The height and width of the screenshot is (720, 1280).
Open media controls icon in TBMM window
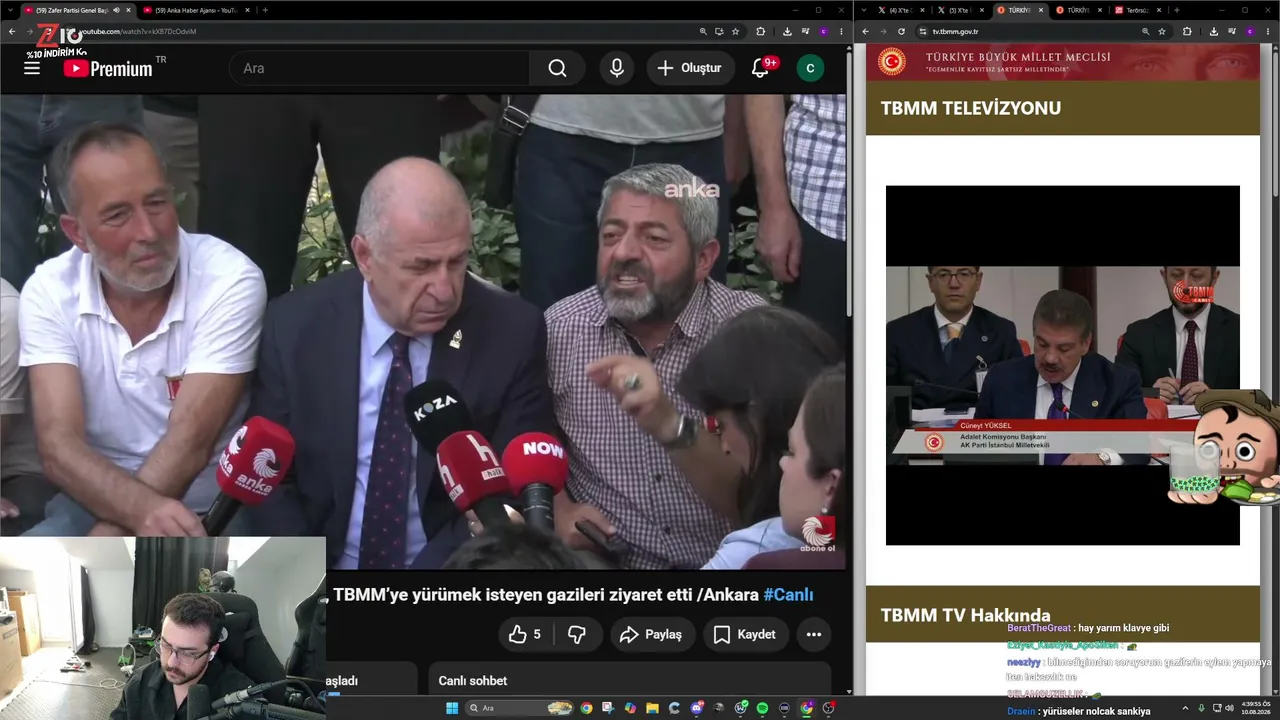click(x=1231, y=32)
